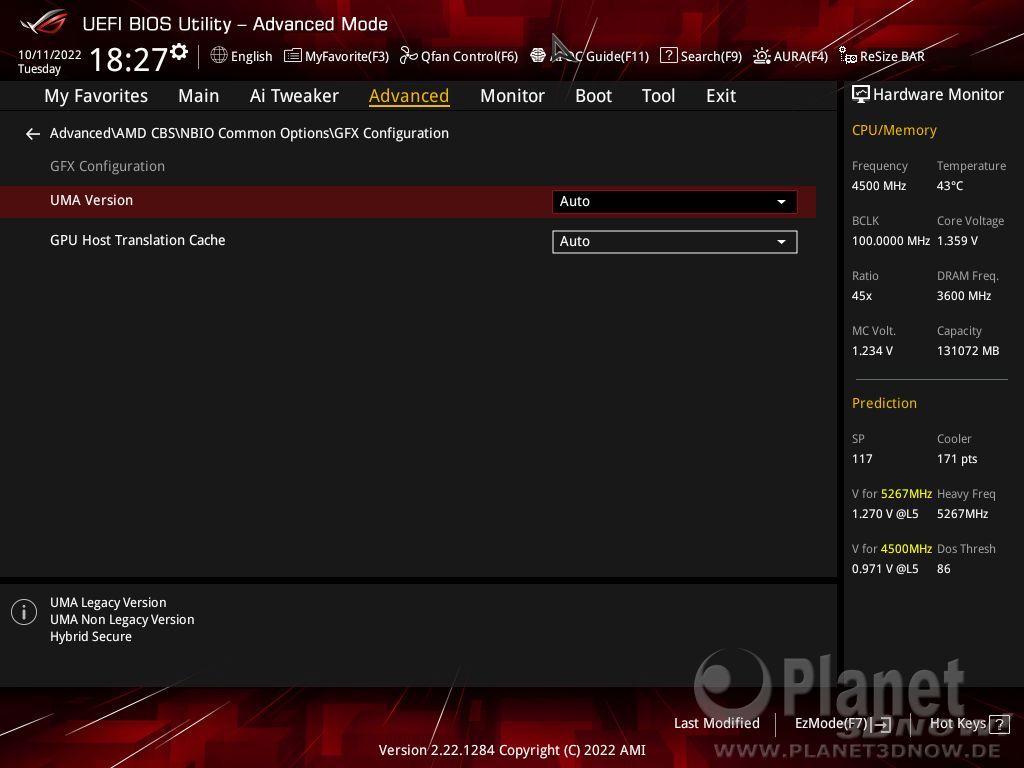Click the date 10/11/2022 Tuesday
1024x768 pixels.
coord(49,62)
